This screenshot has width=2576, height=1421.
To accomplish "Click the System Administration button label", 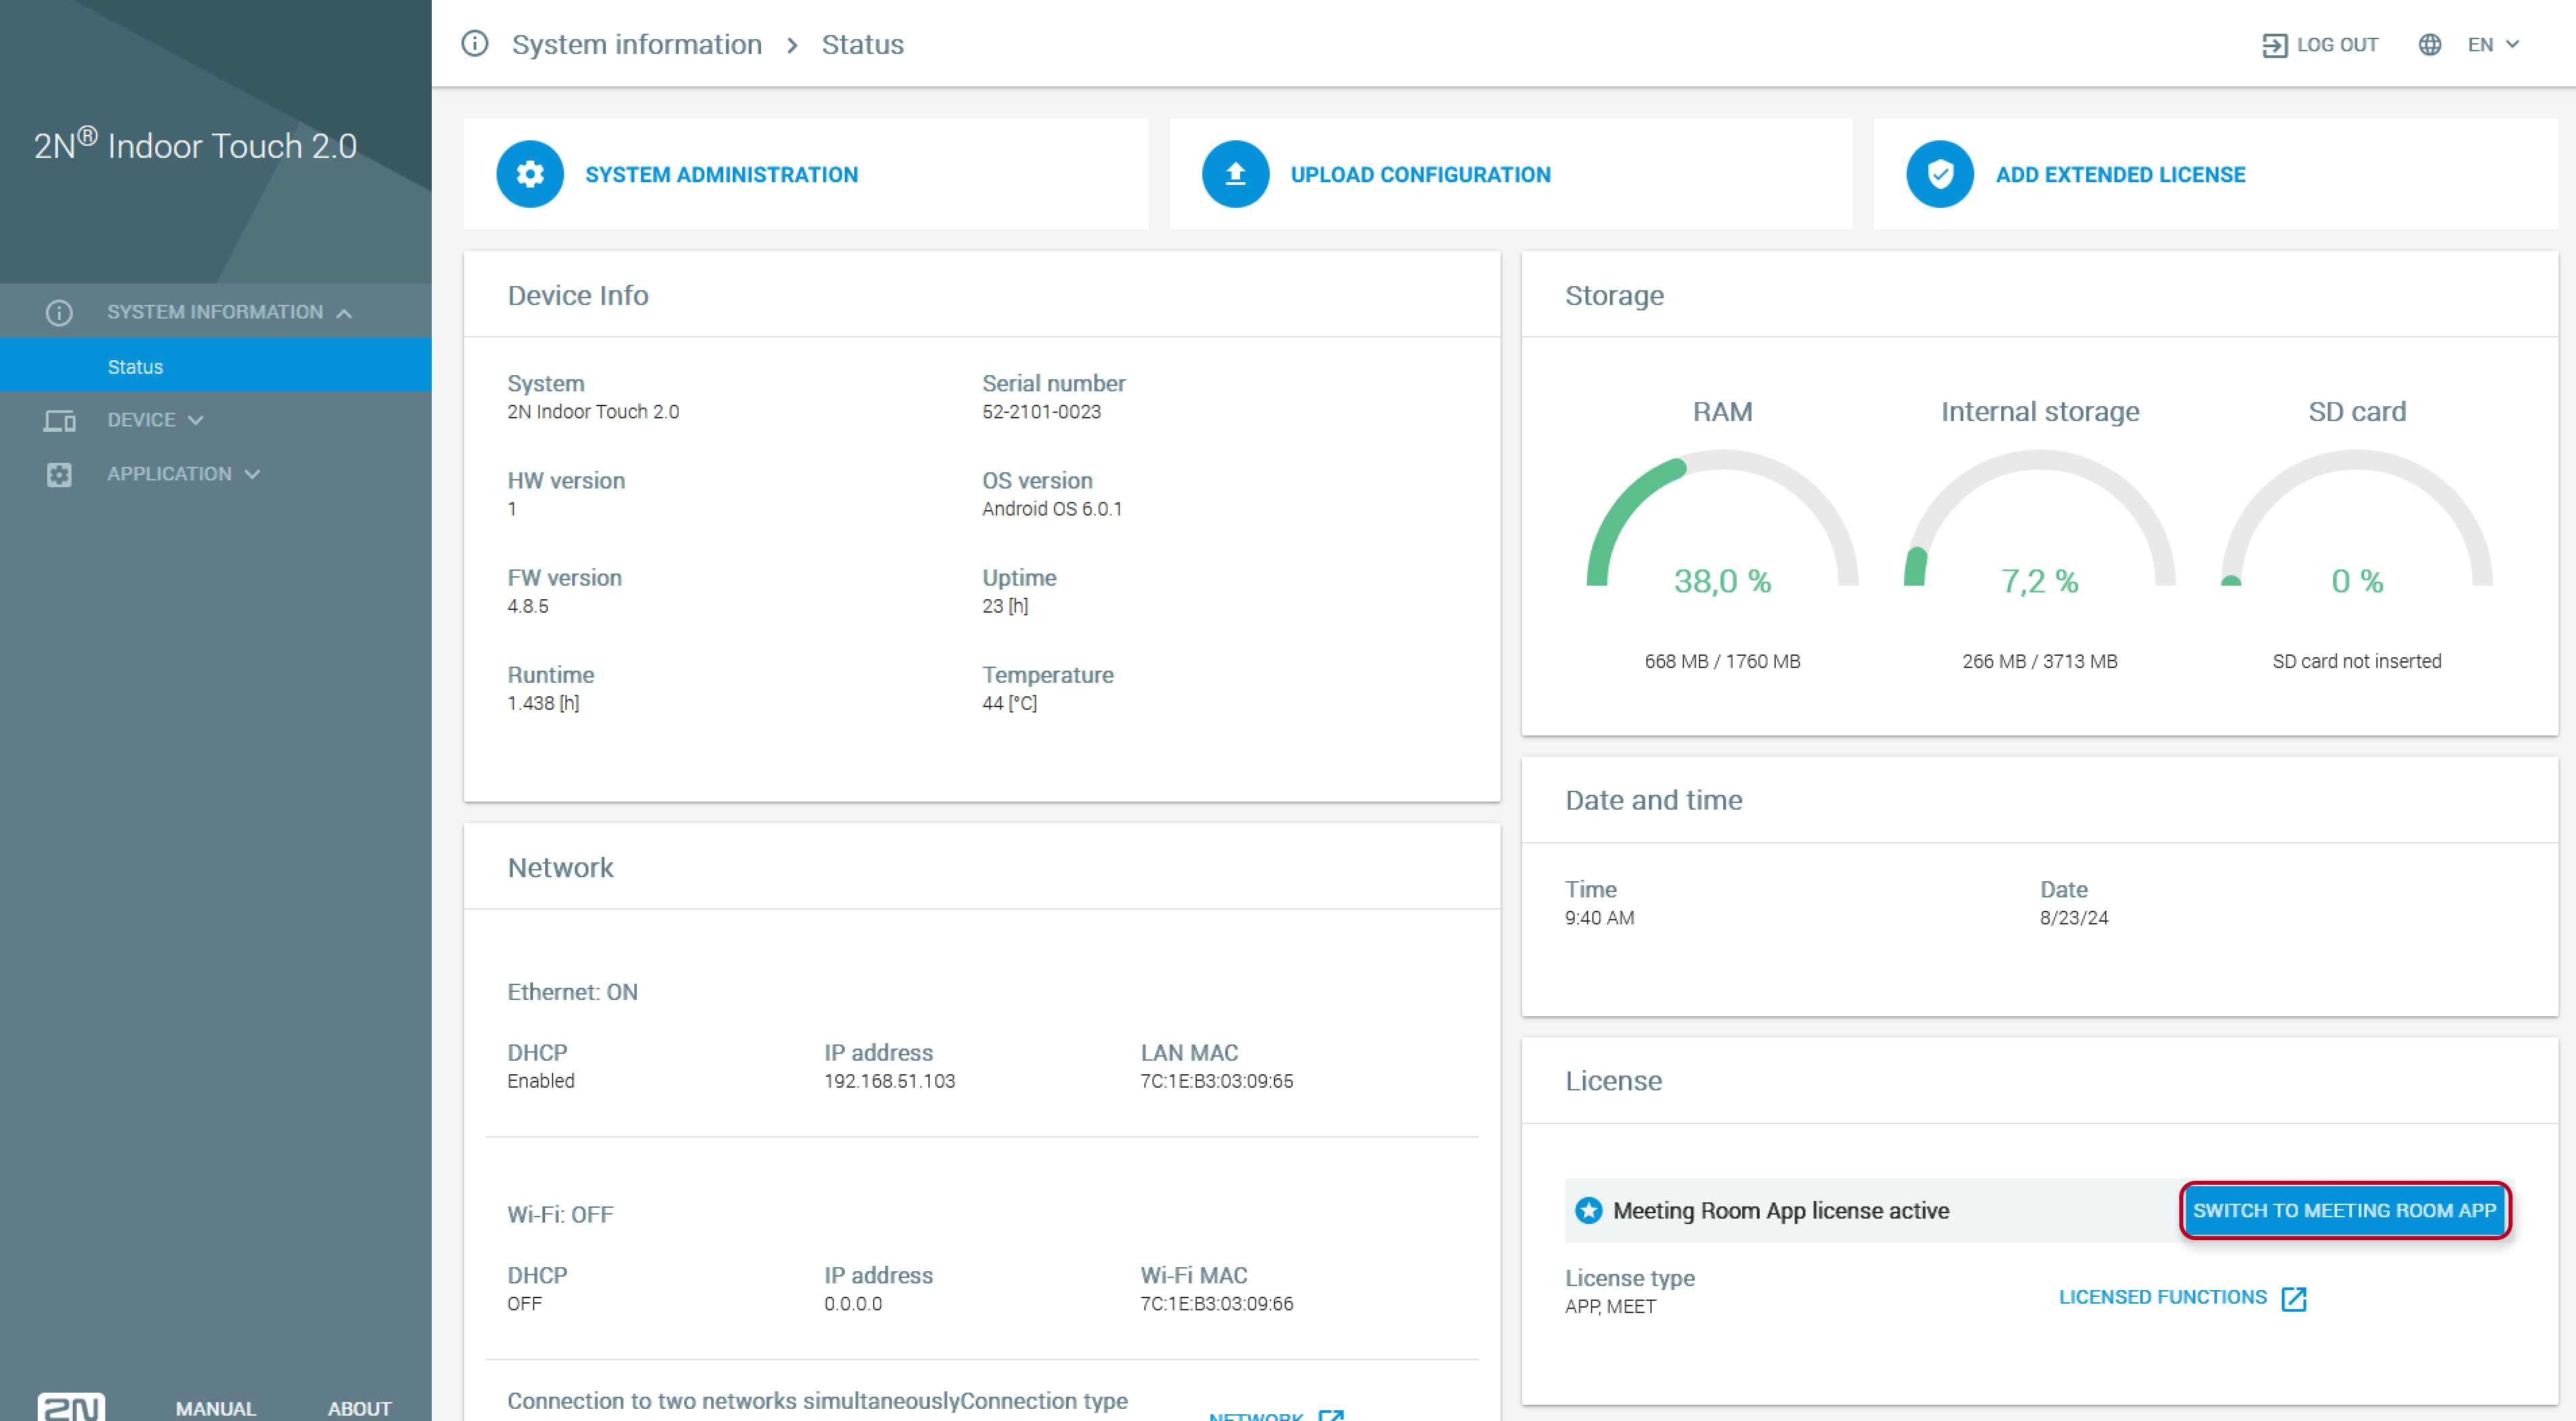I will point(721,174).
